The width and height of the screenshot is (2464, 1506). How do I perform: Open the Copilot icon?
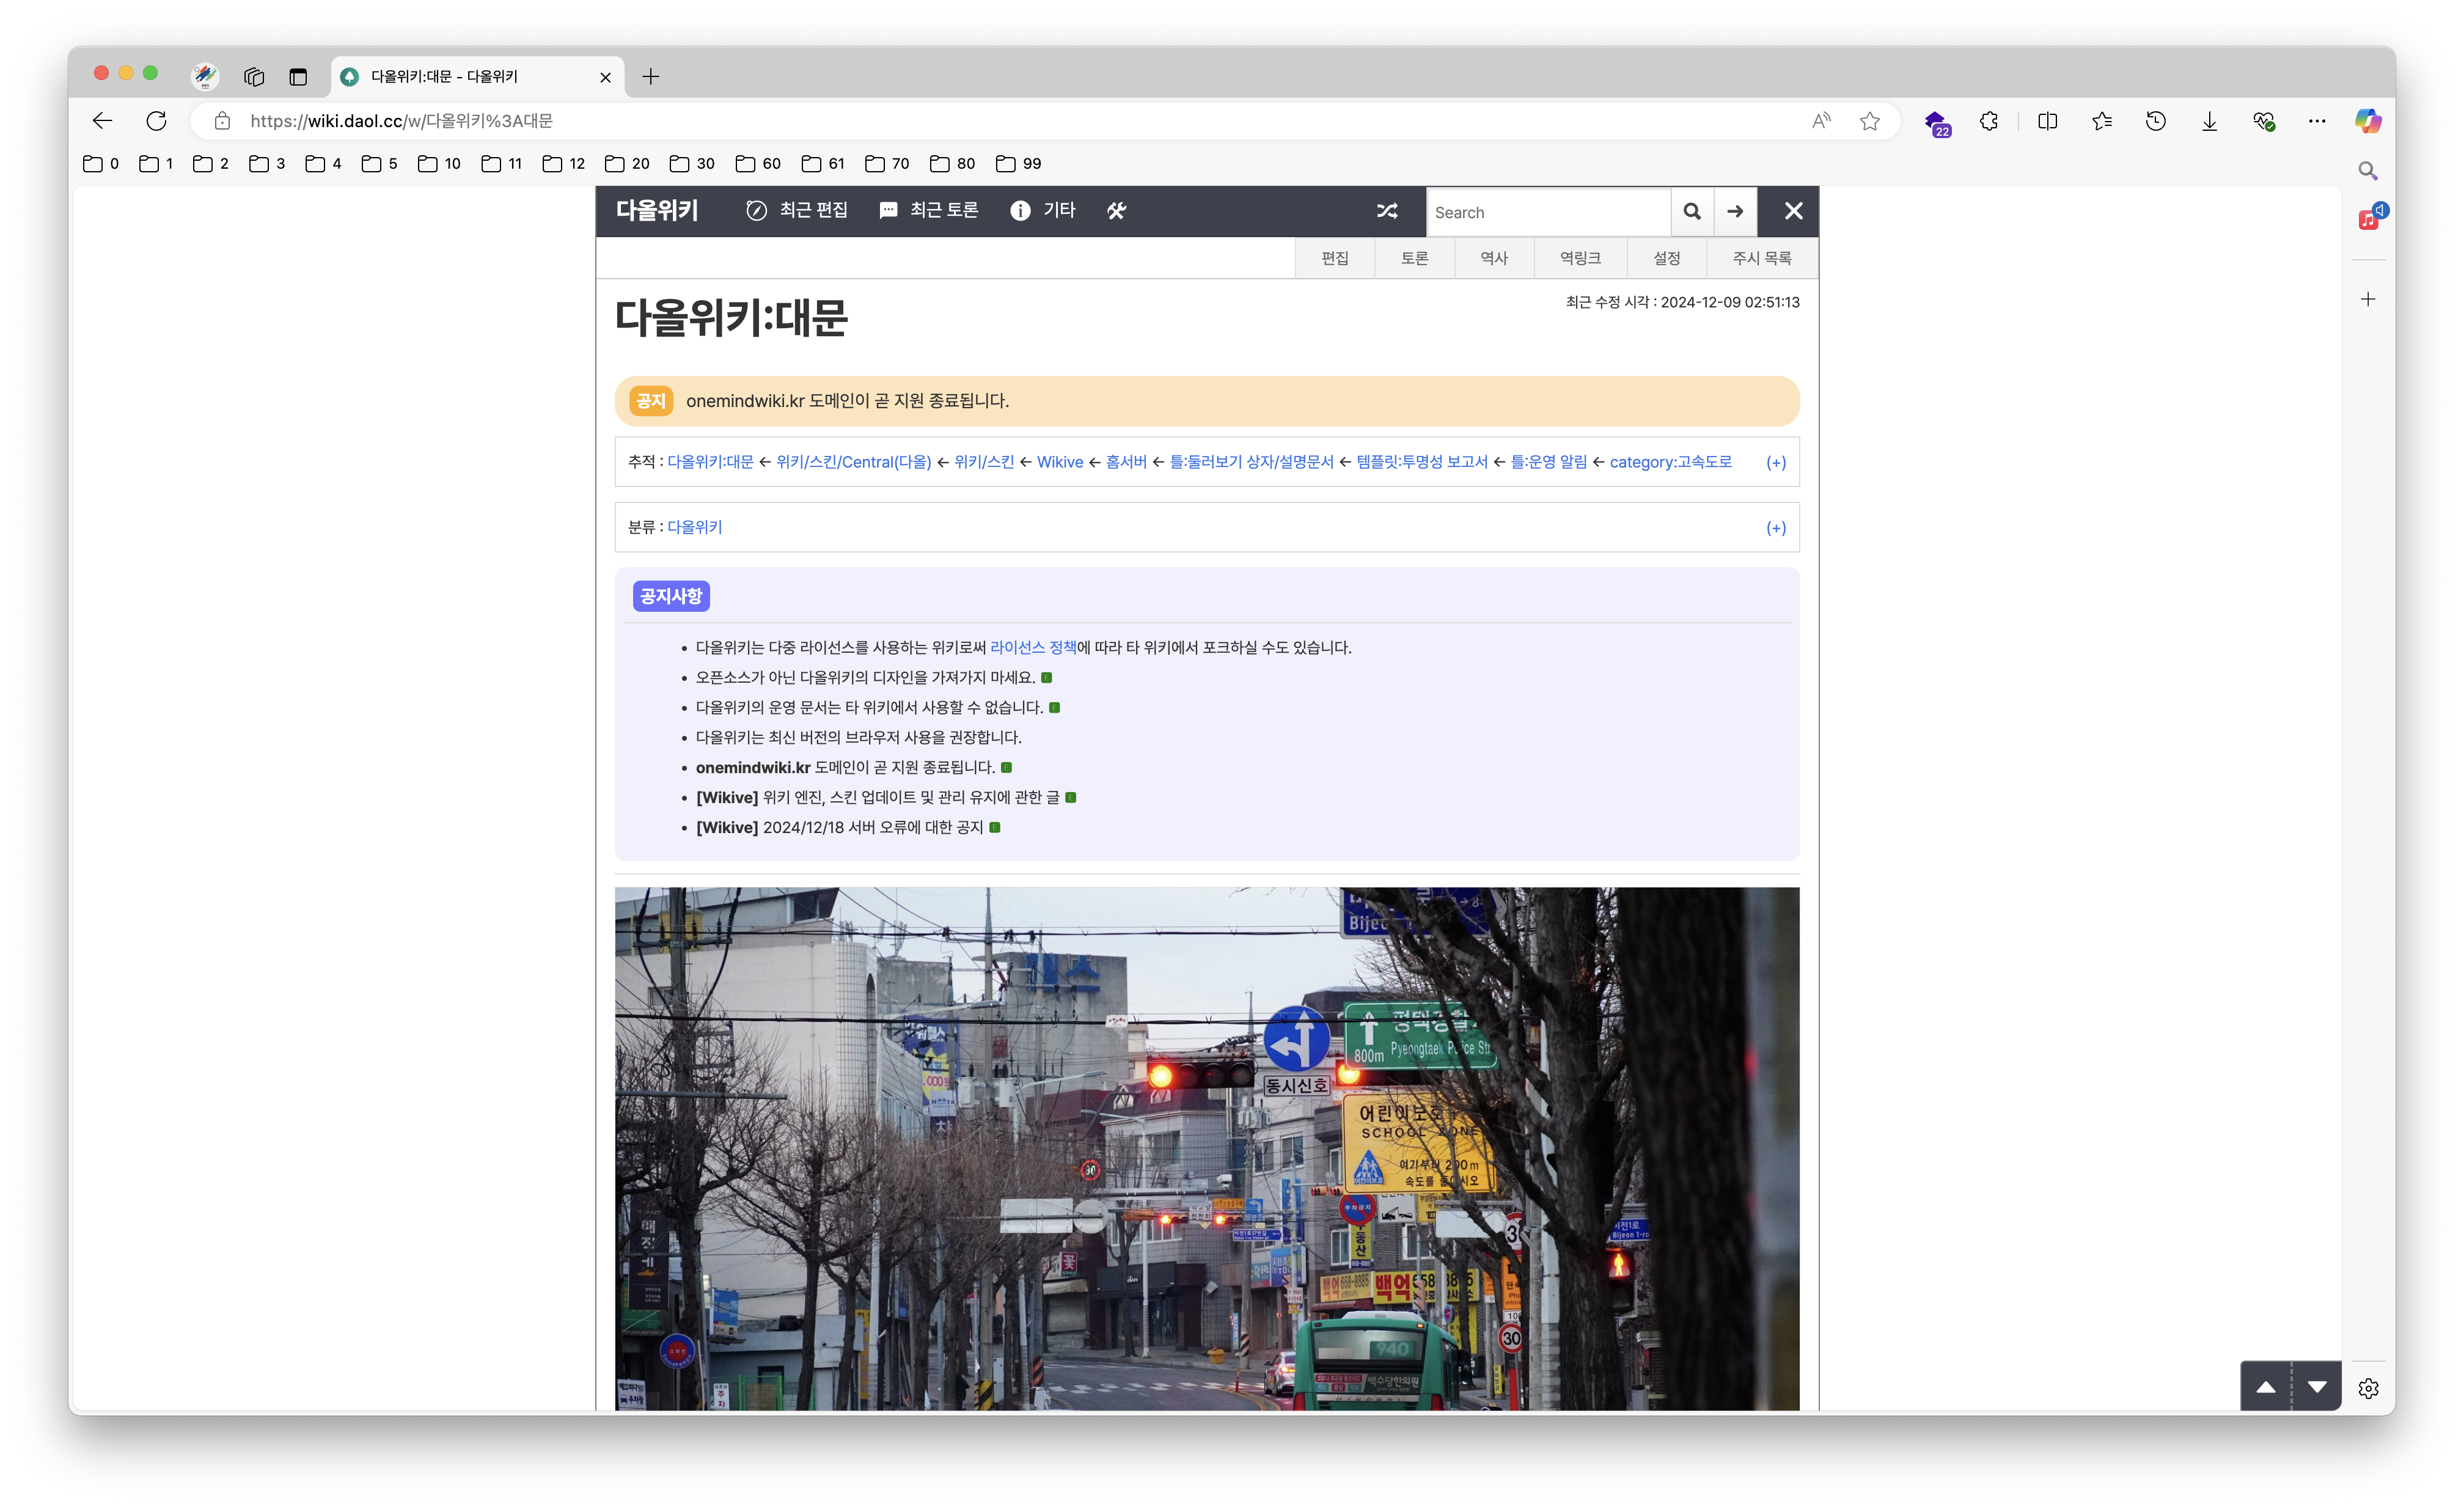pos(2368,121)
